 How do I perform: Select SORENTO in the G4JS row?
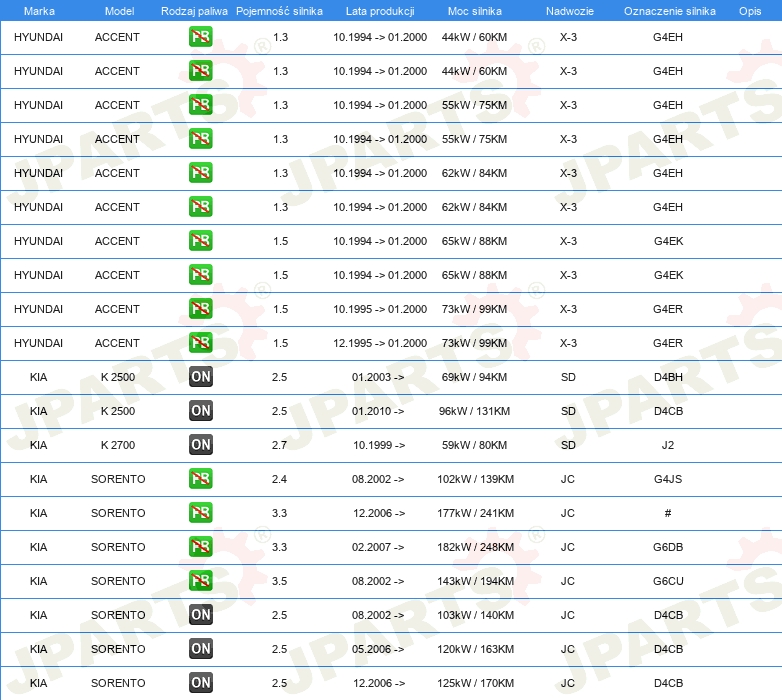click(118, 479)
